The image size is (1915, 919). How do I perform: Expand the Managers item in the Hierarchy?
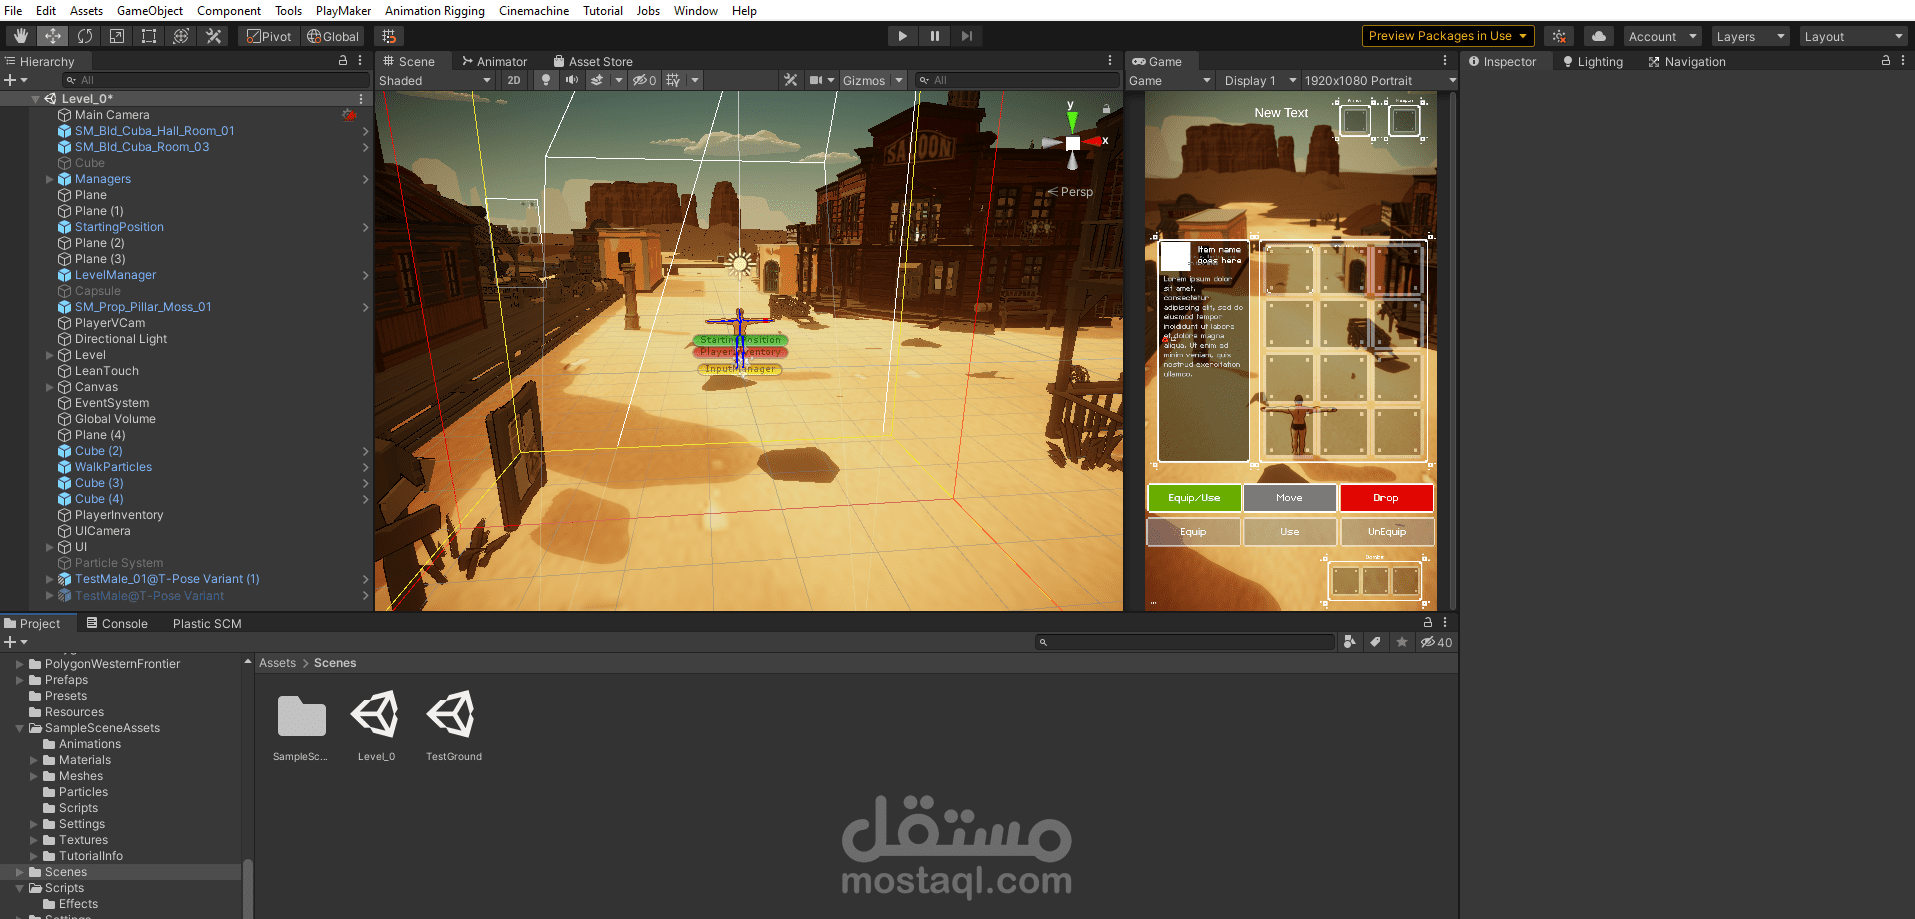click(x=48, y=178)
